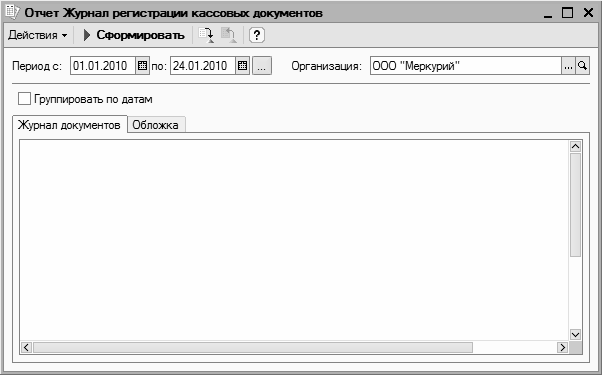Click the vertical scrollbar up arrow

click(575, 146)
